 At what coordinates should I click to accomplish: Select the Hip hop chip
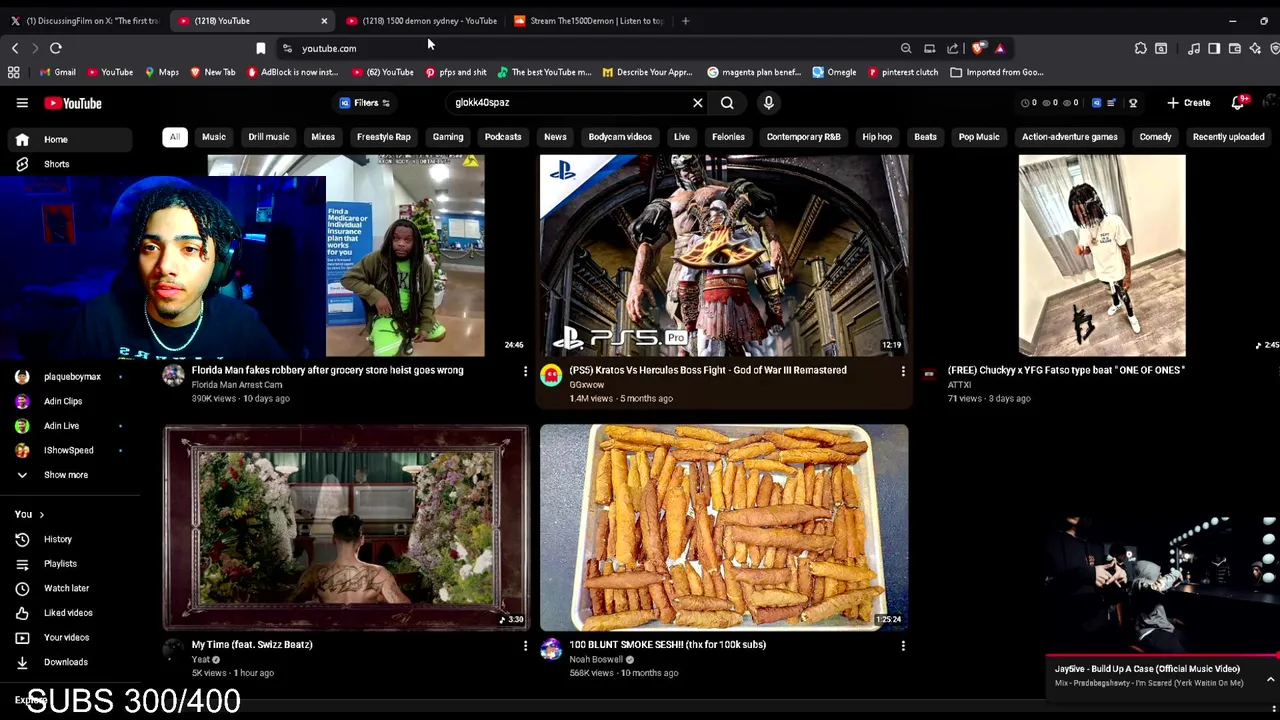coord(877,137)
